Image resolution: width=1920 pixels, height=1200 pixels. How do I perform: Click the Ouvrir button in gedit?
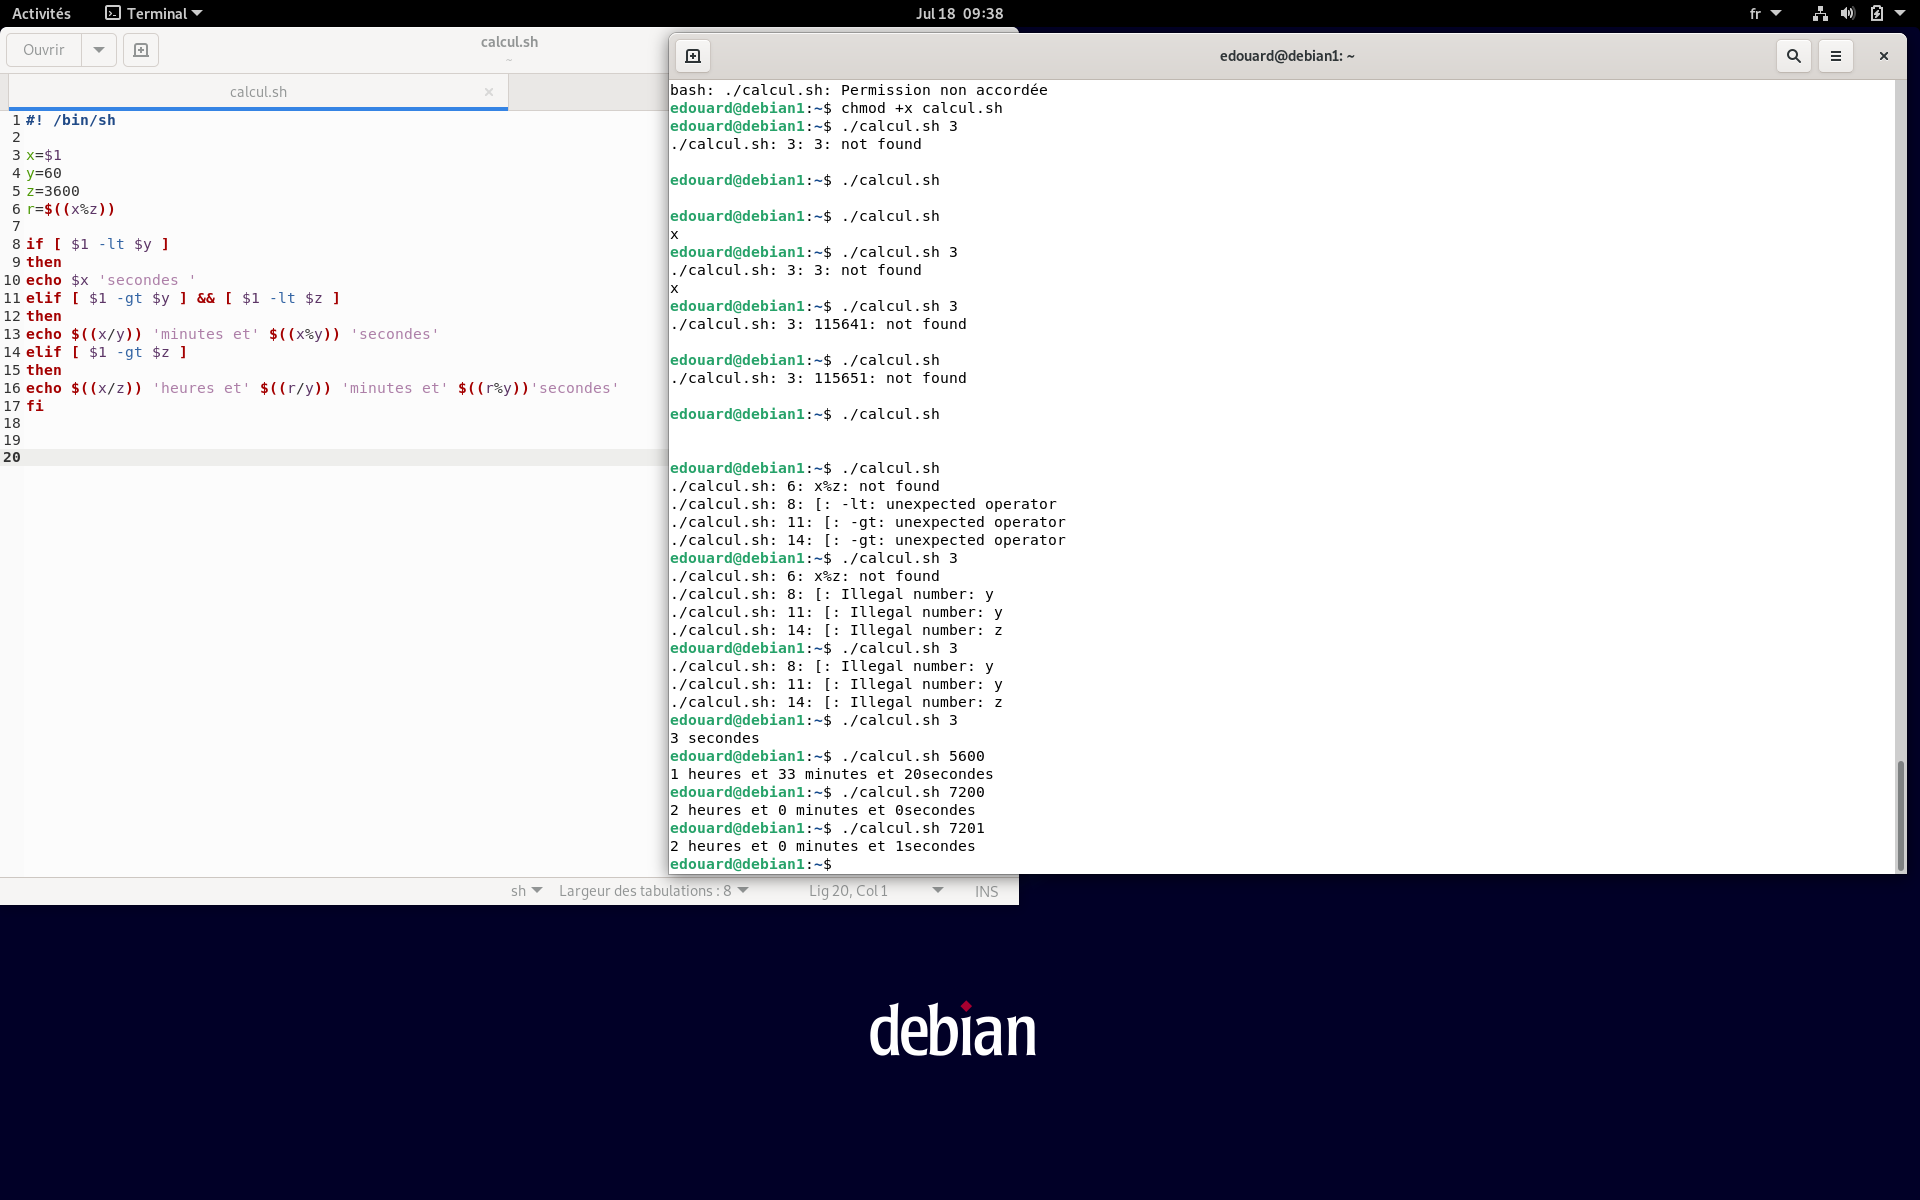point(44,50)
